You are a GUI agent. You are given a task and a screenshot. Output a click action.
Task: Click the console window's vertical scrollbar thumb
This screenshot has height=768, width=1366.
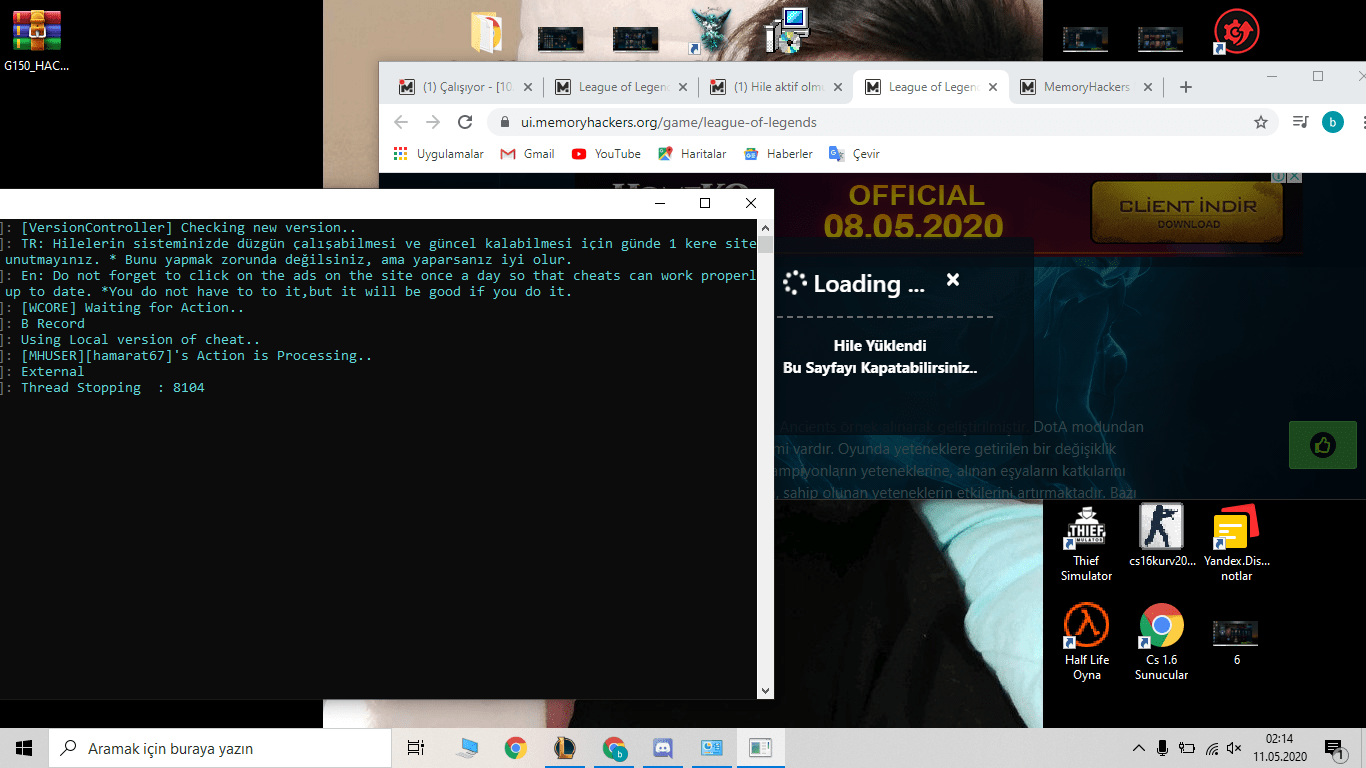click(766, 245)
